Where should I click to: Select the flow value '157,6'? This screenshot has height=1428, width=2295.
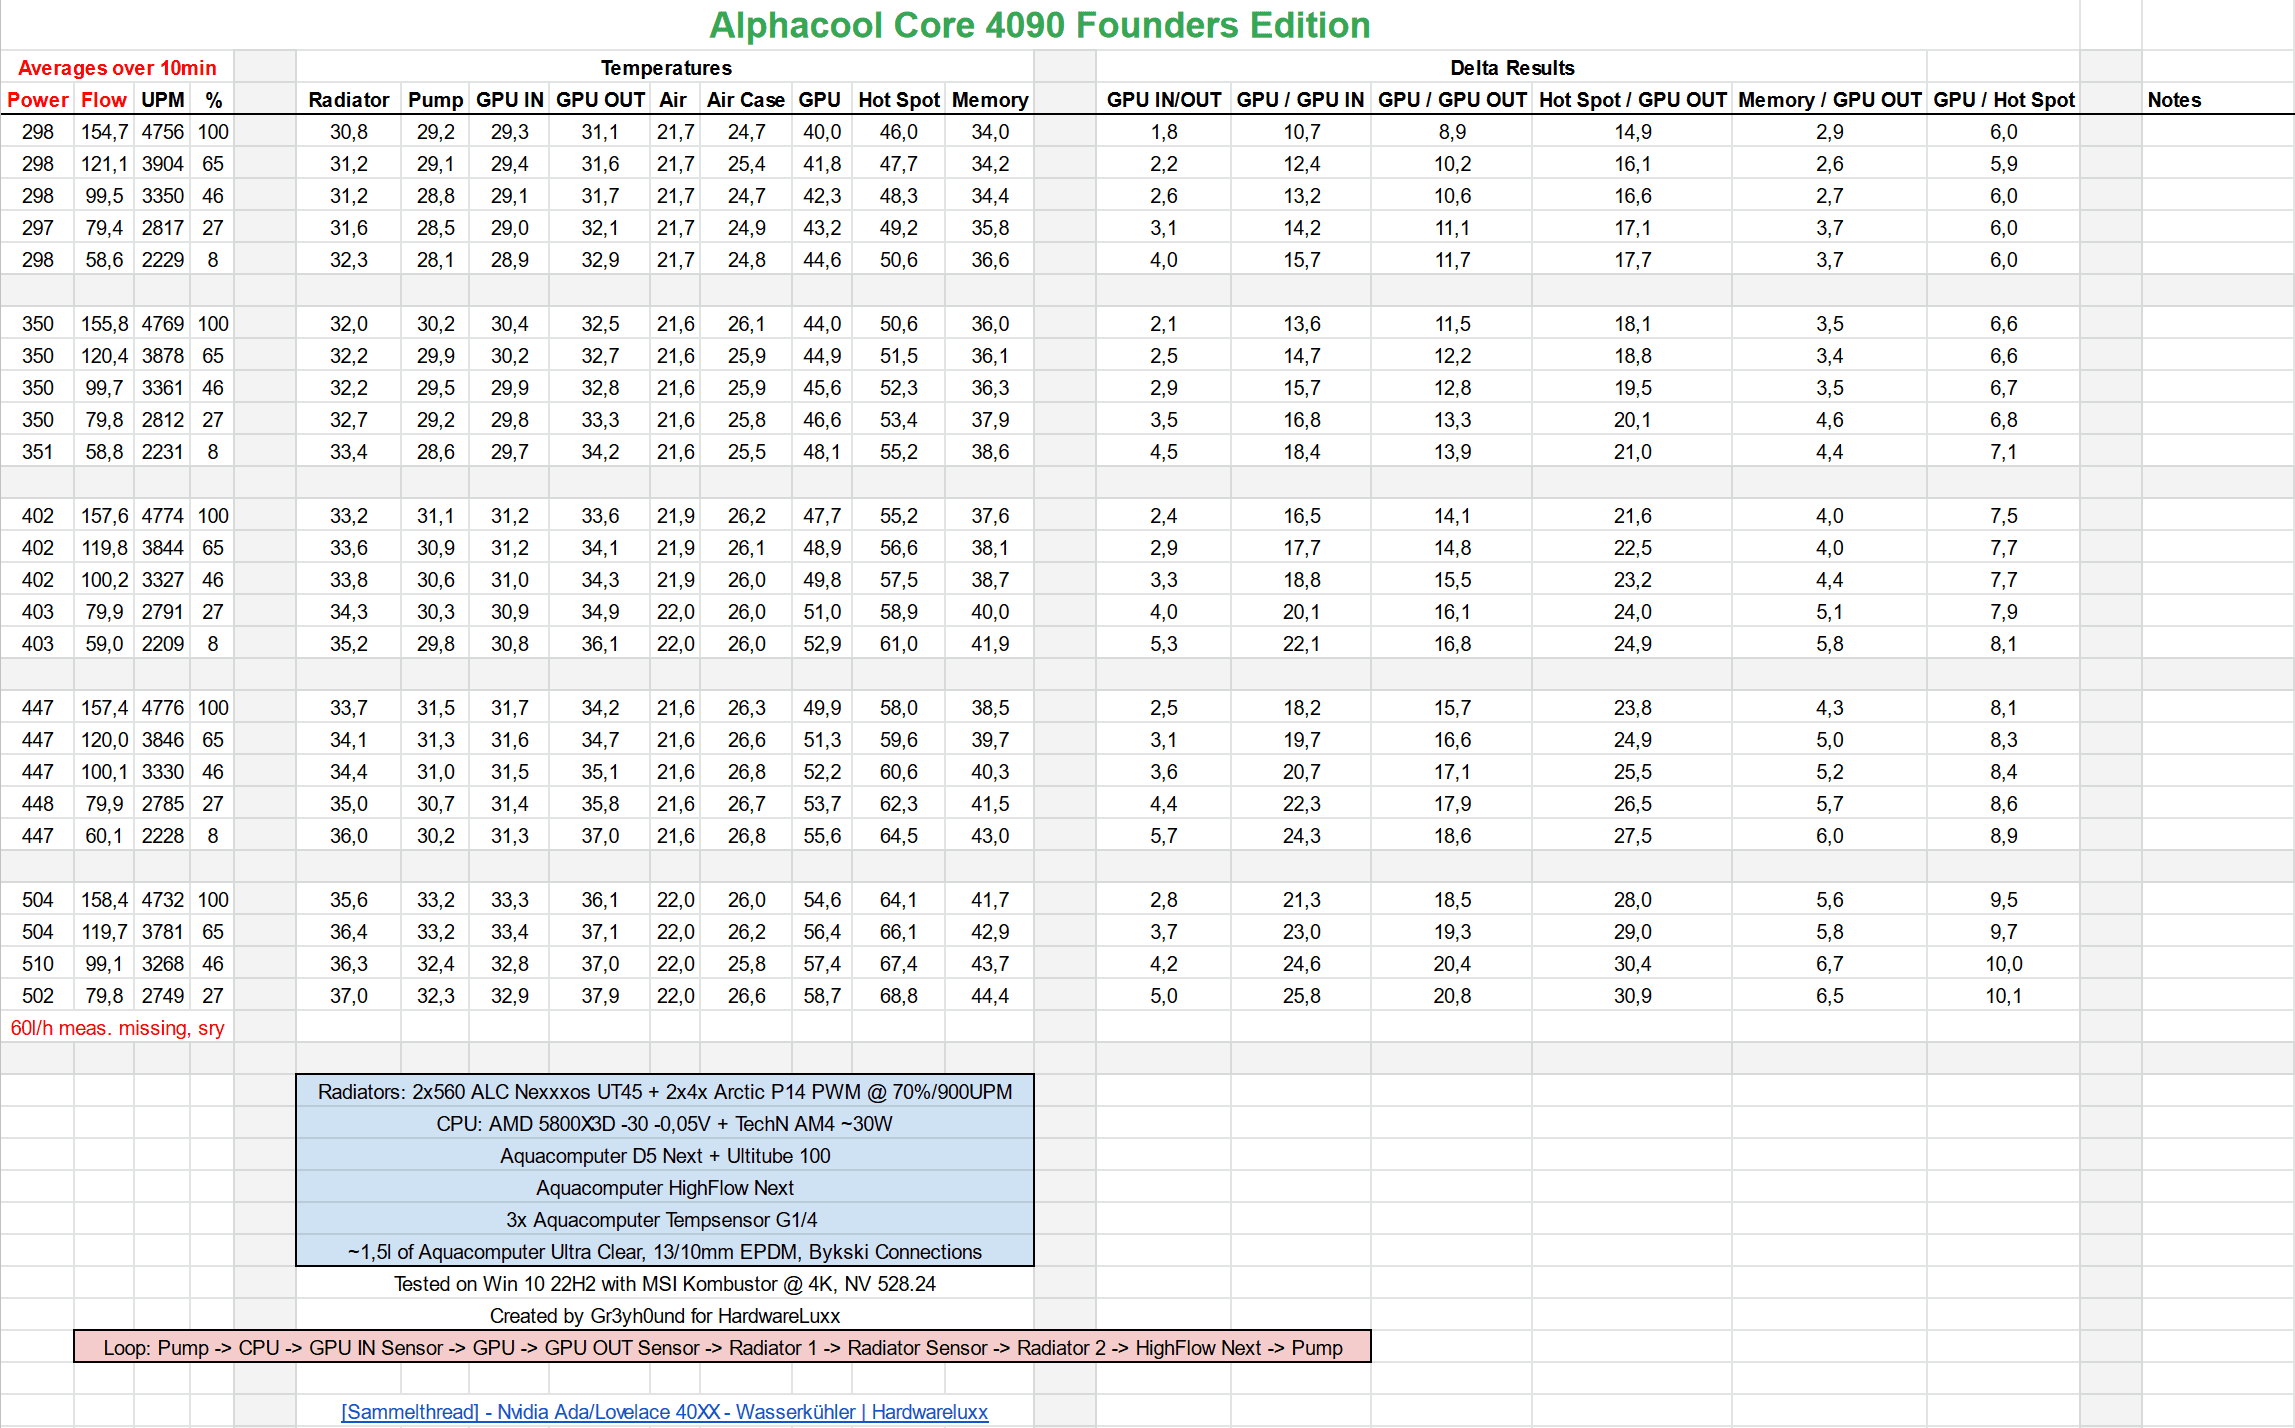point(104,516)
